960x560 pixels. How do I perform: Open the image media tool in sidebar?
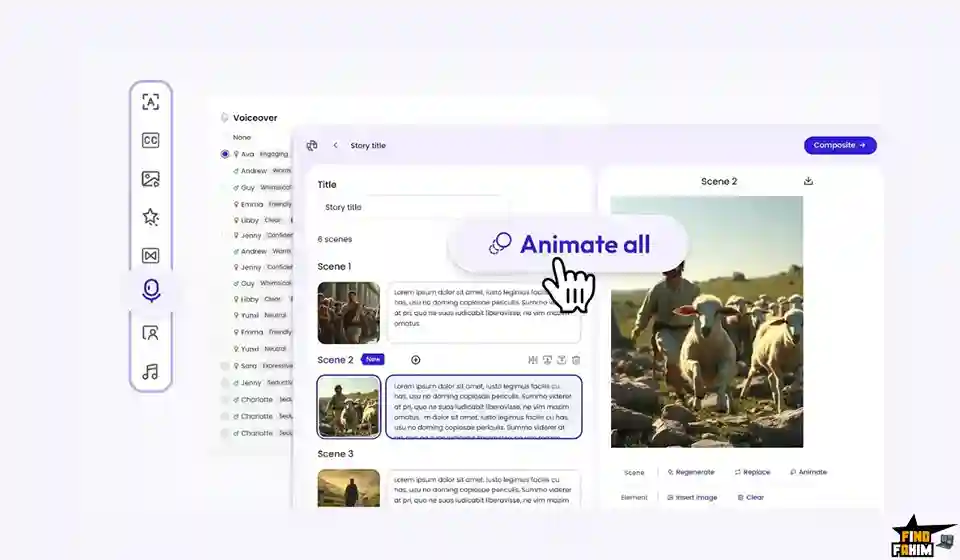click(x=151, y=179)
